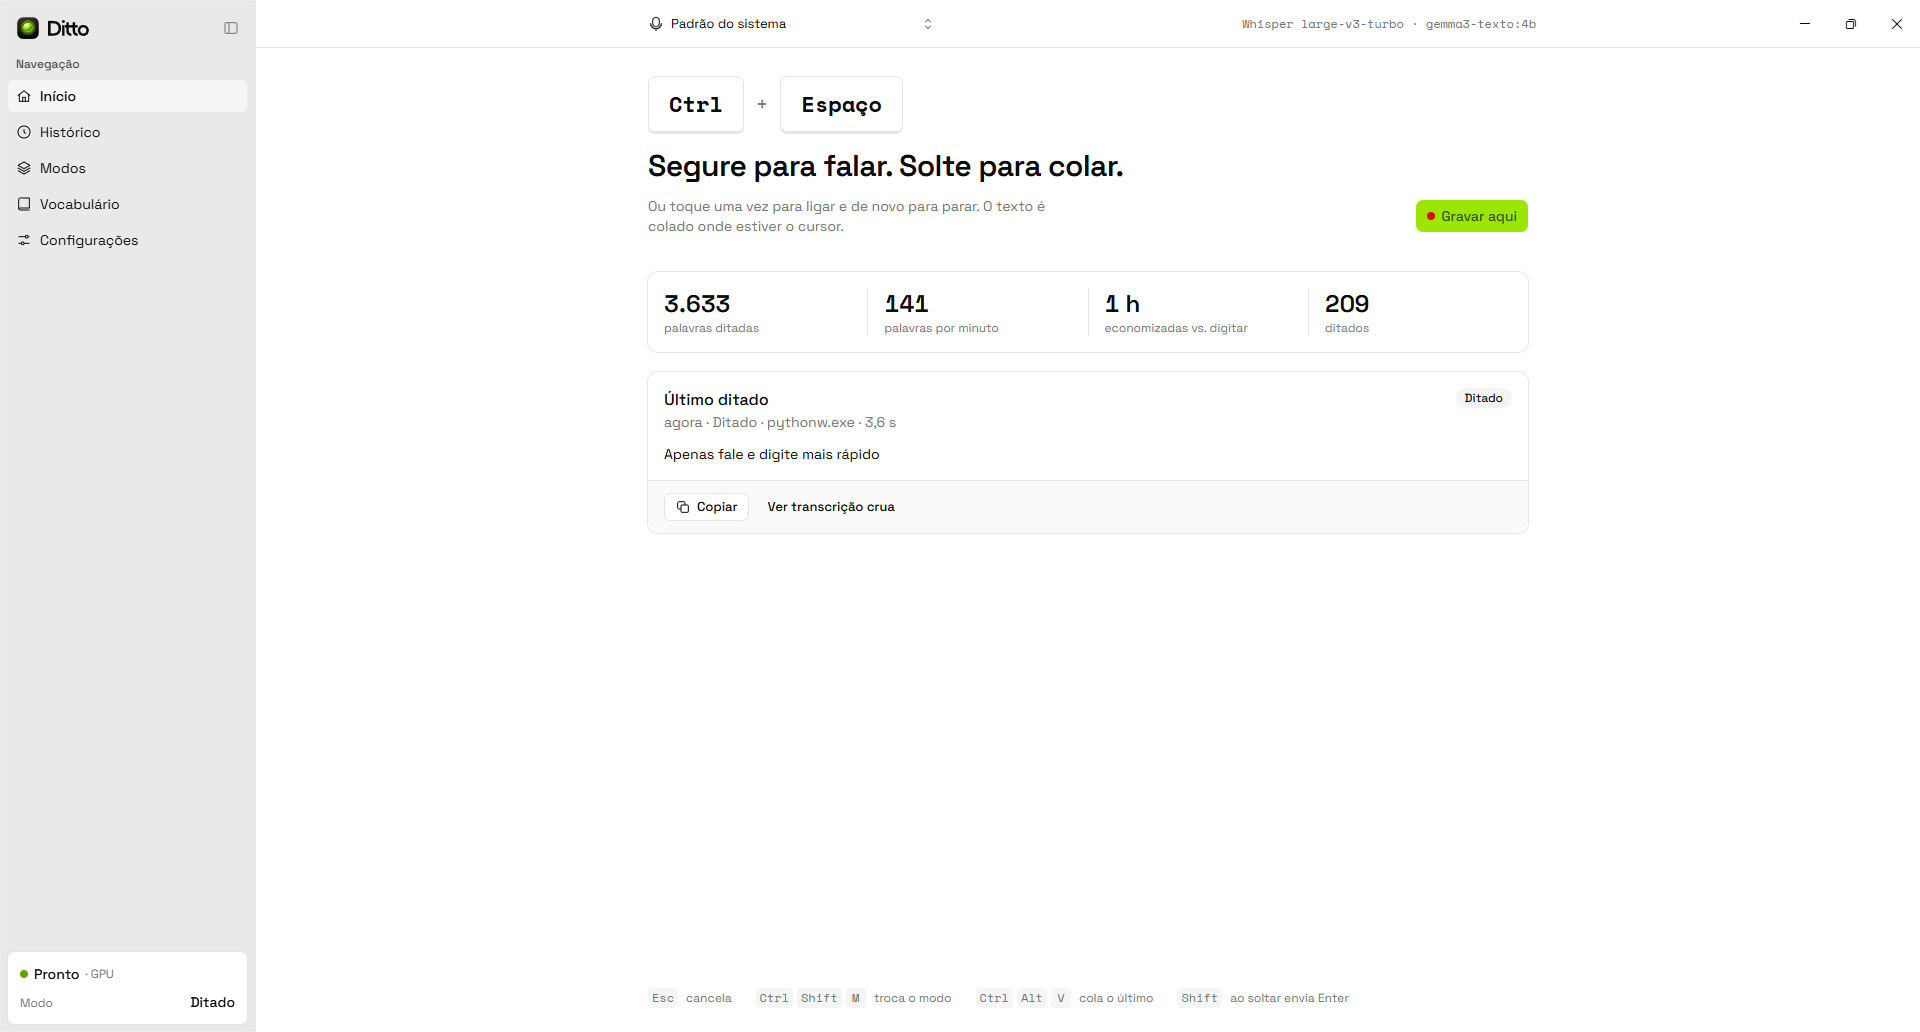Screen dimensions: 1920x1032
Task: Click the gemma3-texto:4b model label
Action: (1480, 24)
